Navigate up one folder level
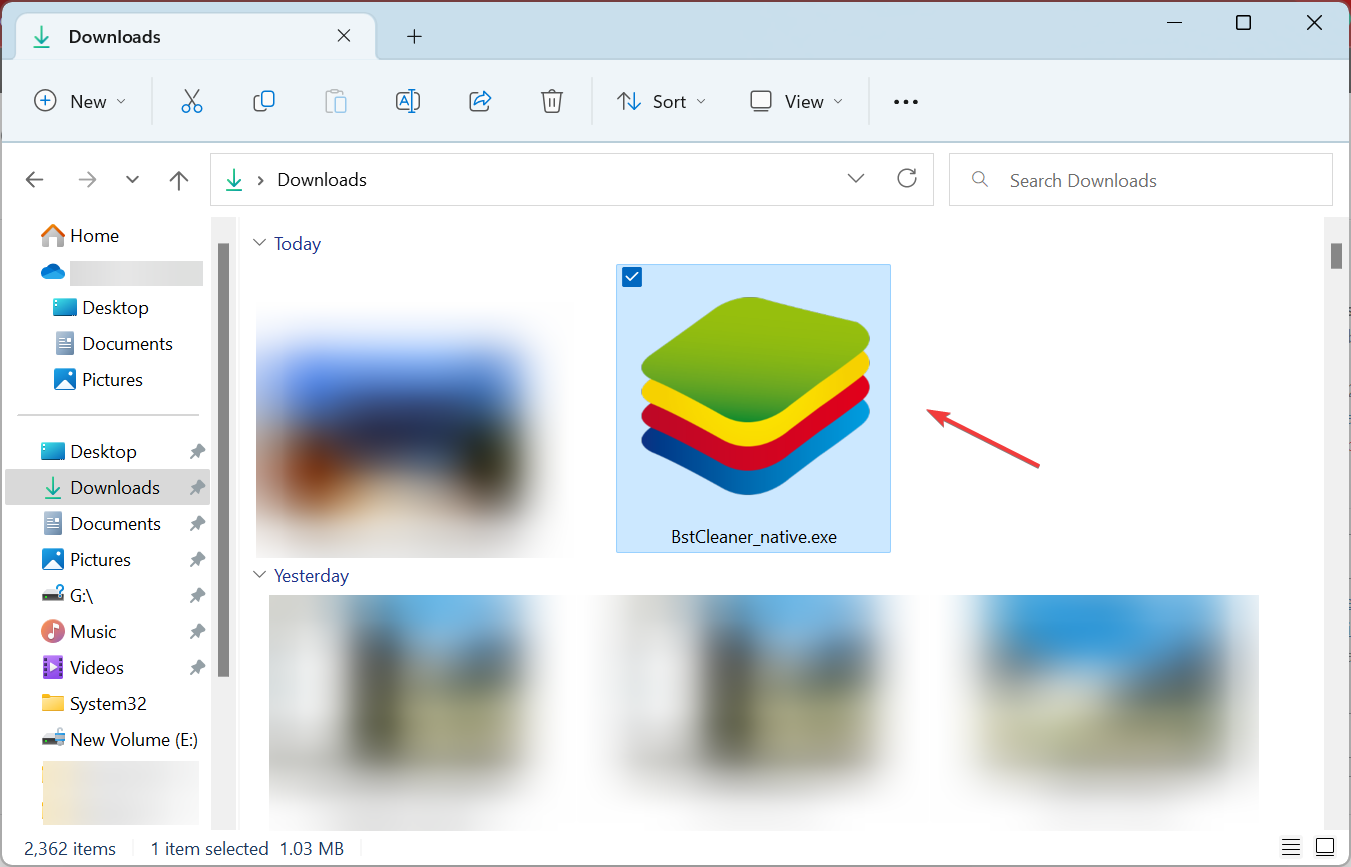Viewport: 1351px width, 867px height. tap(178, 180)
